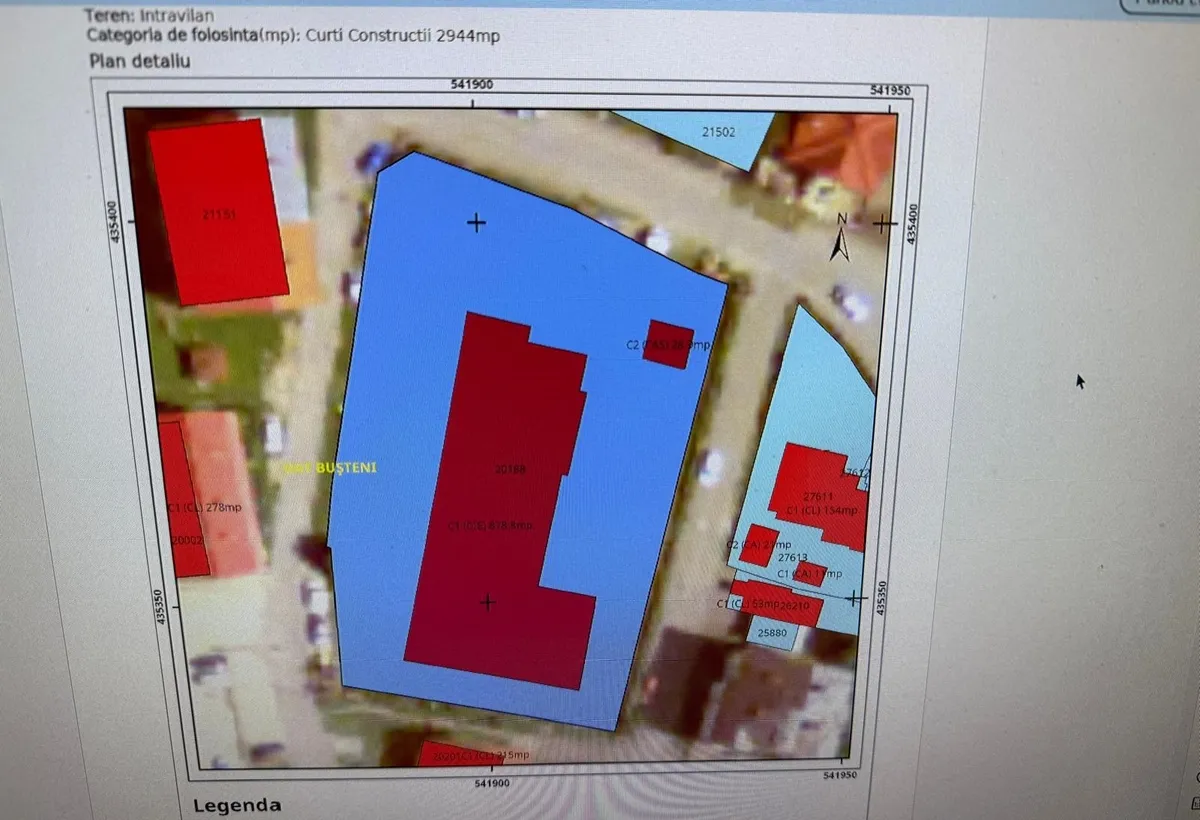Click the C1 (CL) 278mp label
1200x820 pixels.
click(205, 508)
